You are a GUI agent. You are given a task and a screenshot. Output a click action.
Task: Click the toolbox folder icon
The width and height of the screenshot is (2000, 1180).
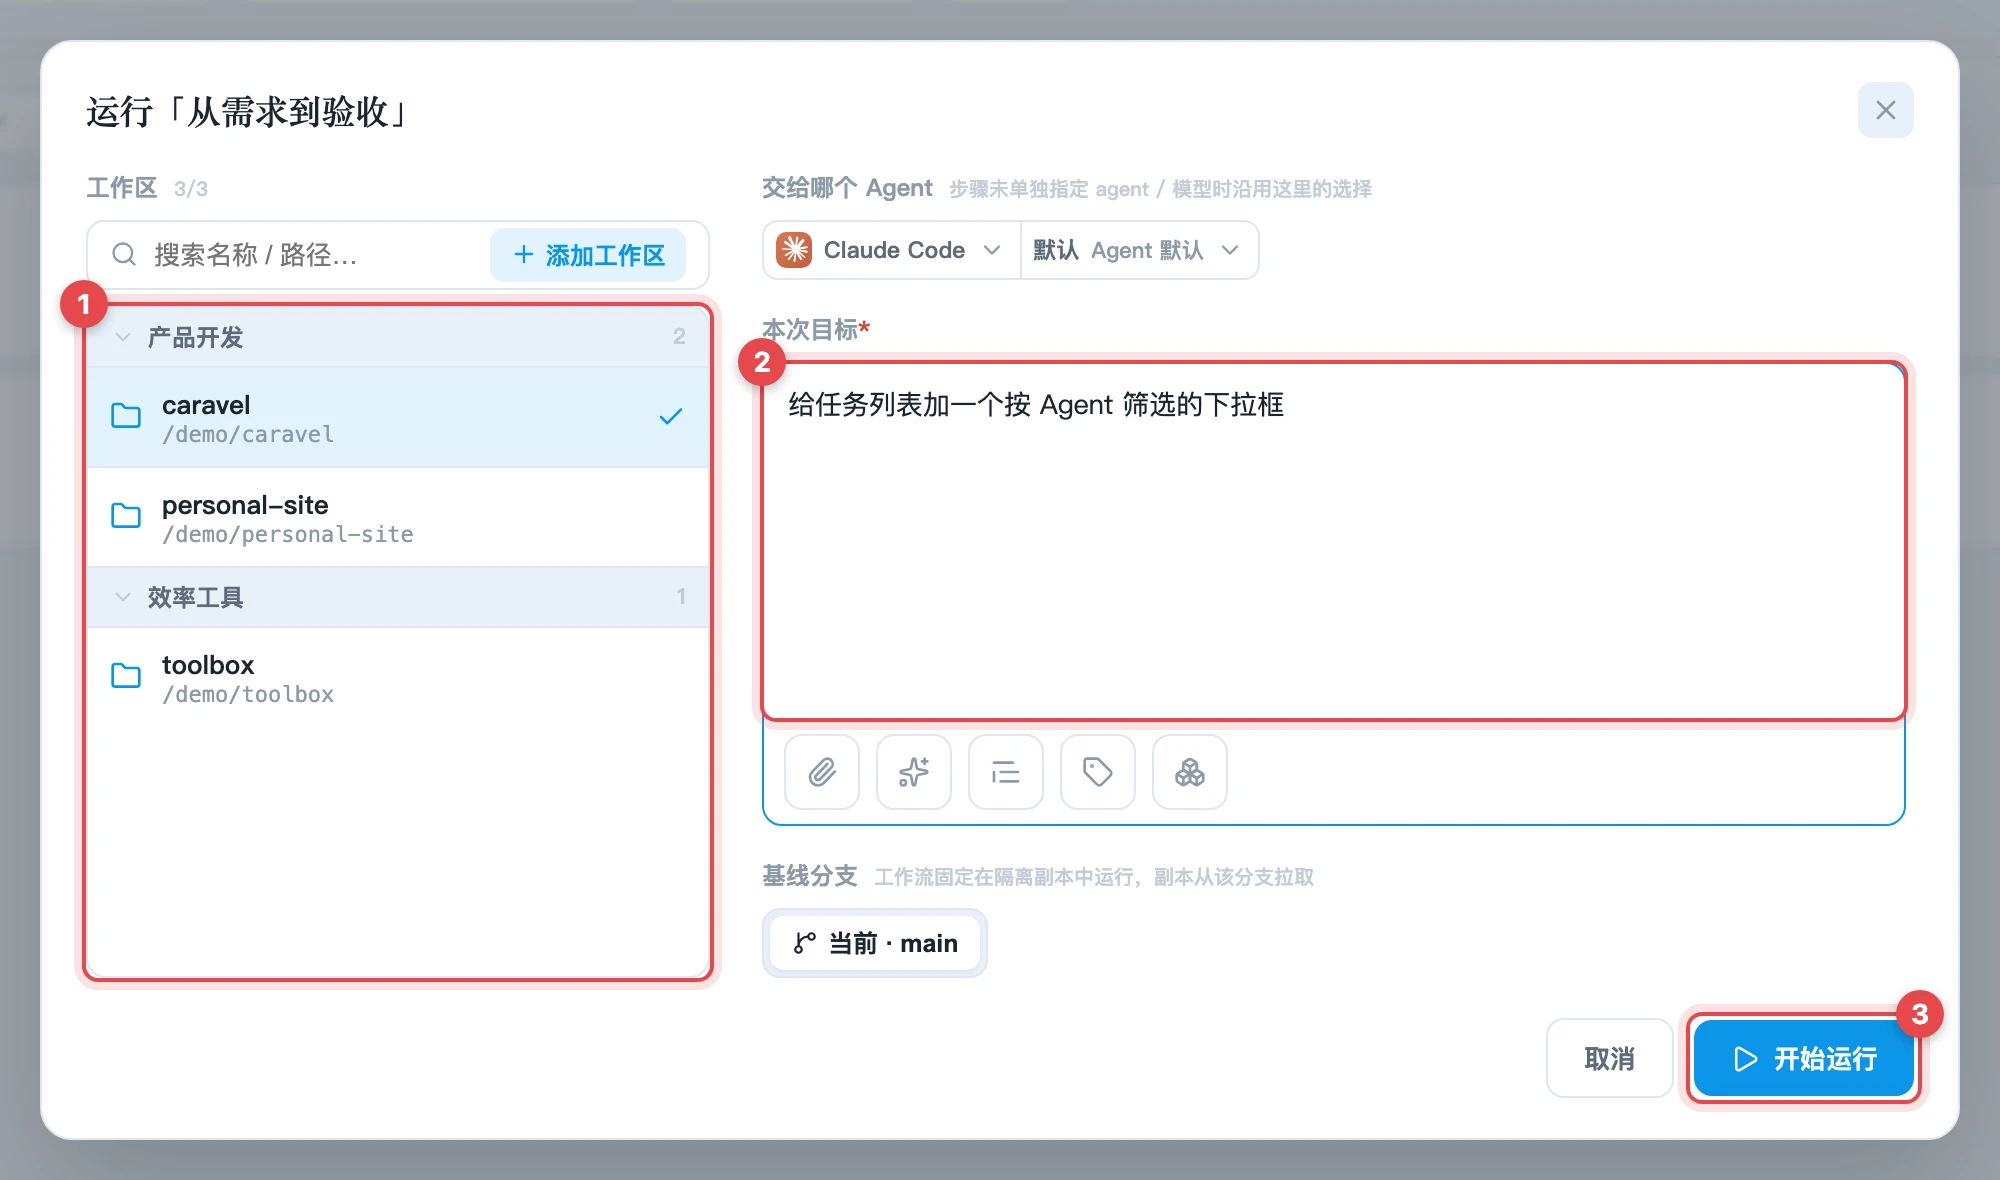click(126, 676)
